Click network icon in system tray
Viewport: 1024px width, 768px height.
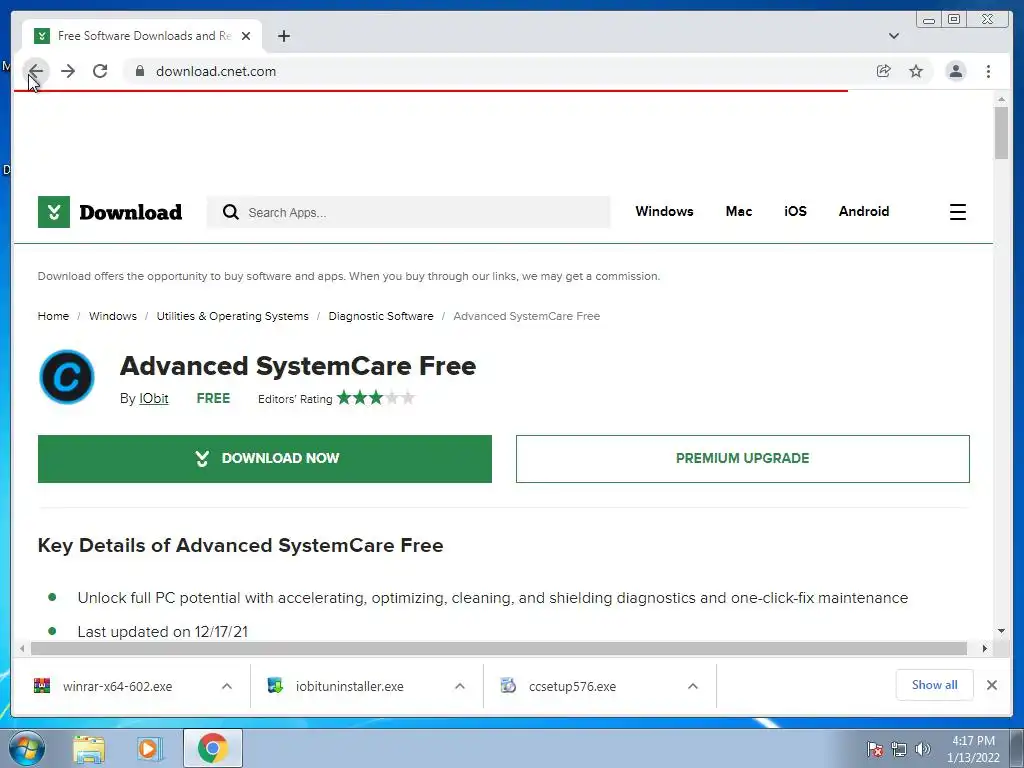coord(899,749)
